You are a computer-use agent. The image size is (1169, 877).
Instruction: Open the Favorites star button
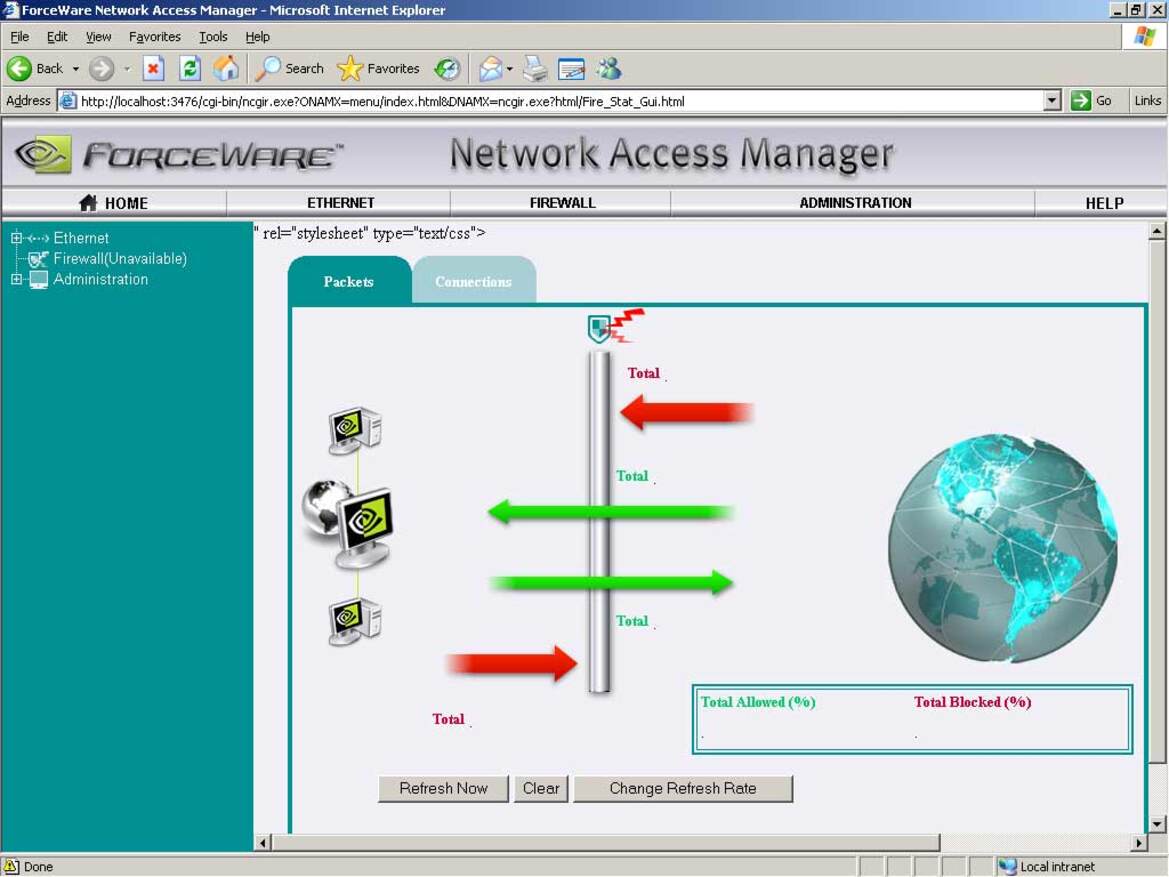tap(379, 69)
